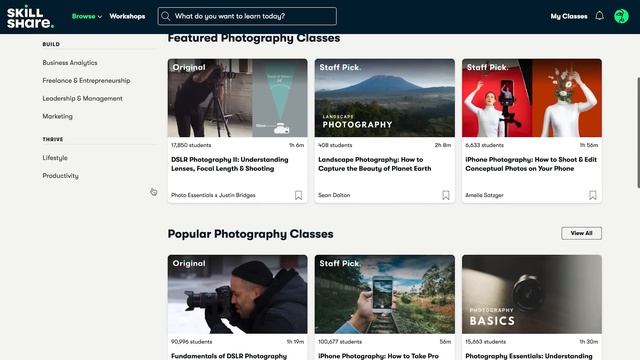Select Freelance & Entrepreneurship category
The width and height of the screenshot is (640, 360).
(x=86, y=80)
